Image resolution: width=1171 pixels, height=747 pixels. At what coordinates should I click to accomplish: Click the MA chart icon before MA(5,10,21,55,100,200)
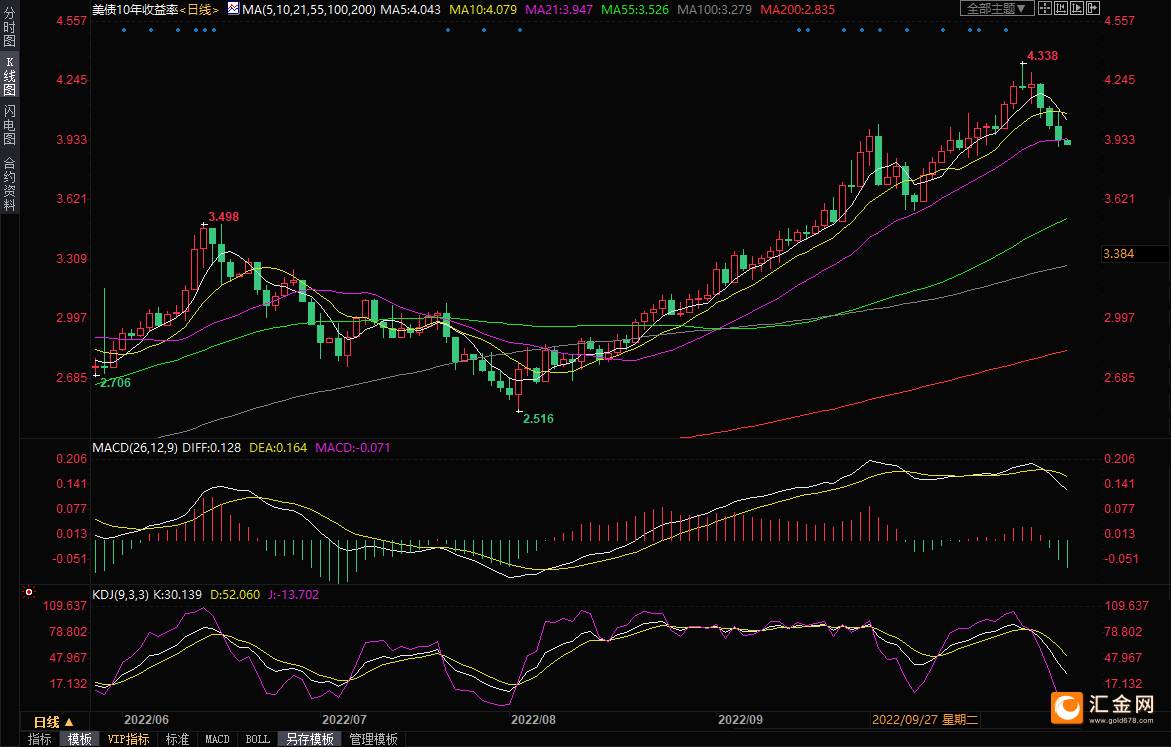point(233,8)
